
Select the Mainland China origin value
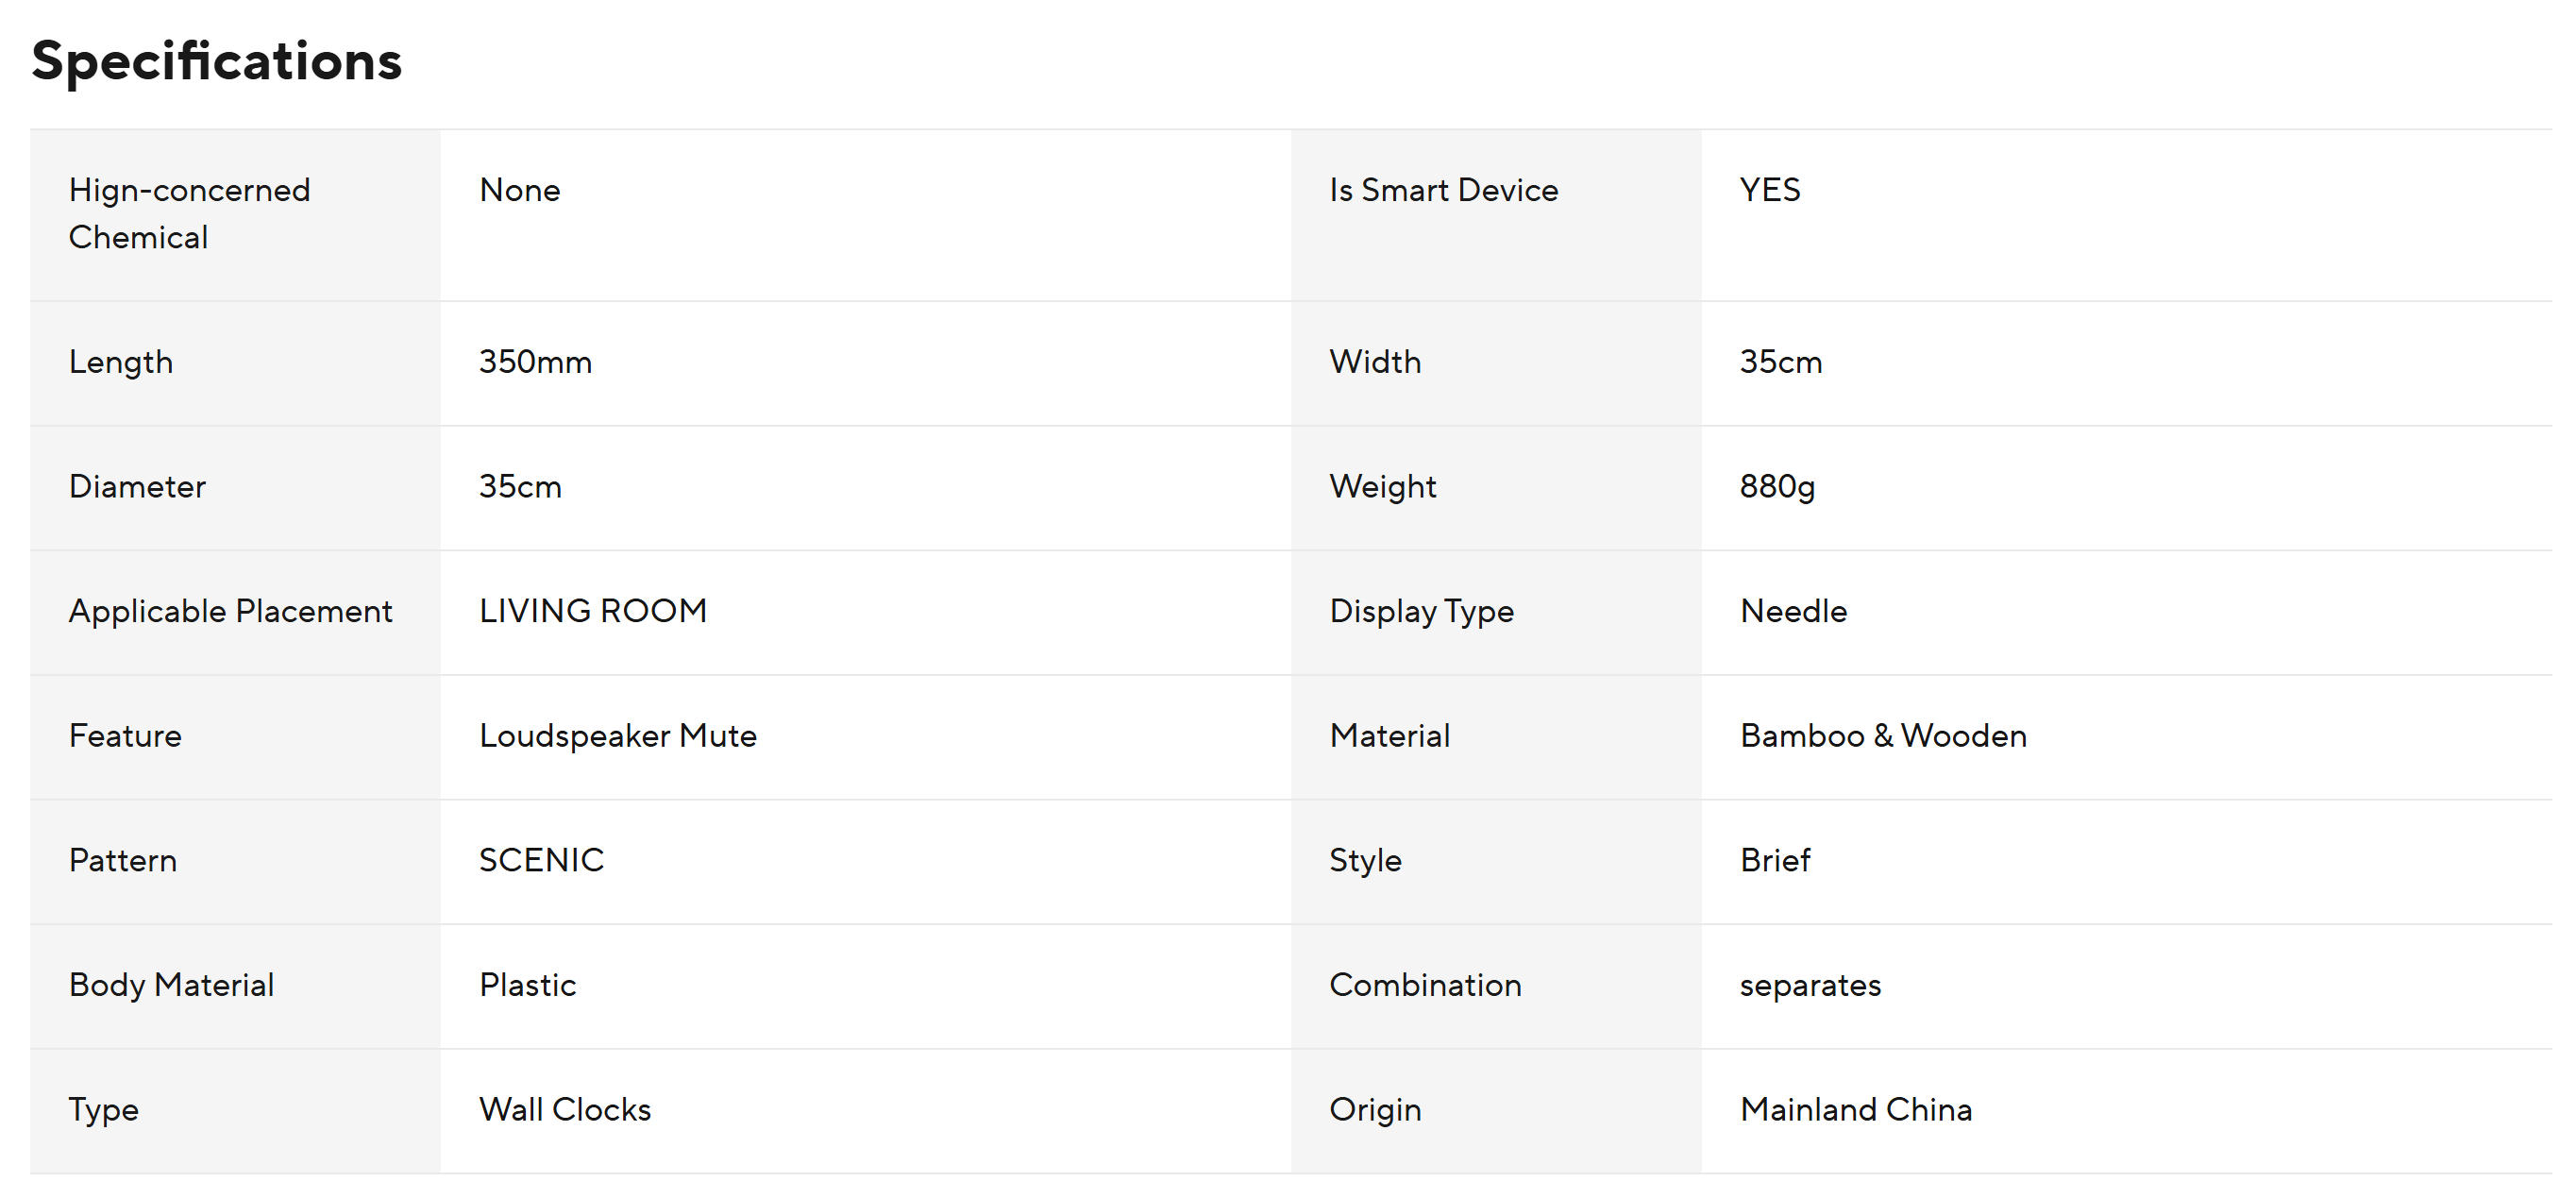coord(1855,1110)
